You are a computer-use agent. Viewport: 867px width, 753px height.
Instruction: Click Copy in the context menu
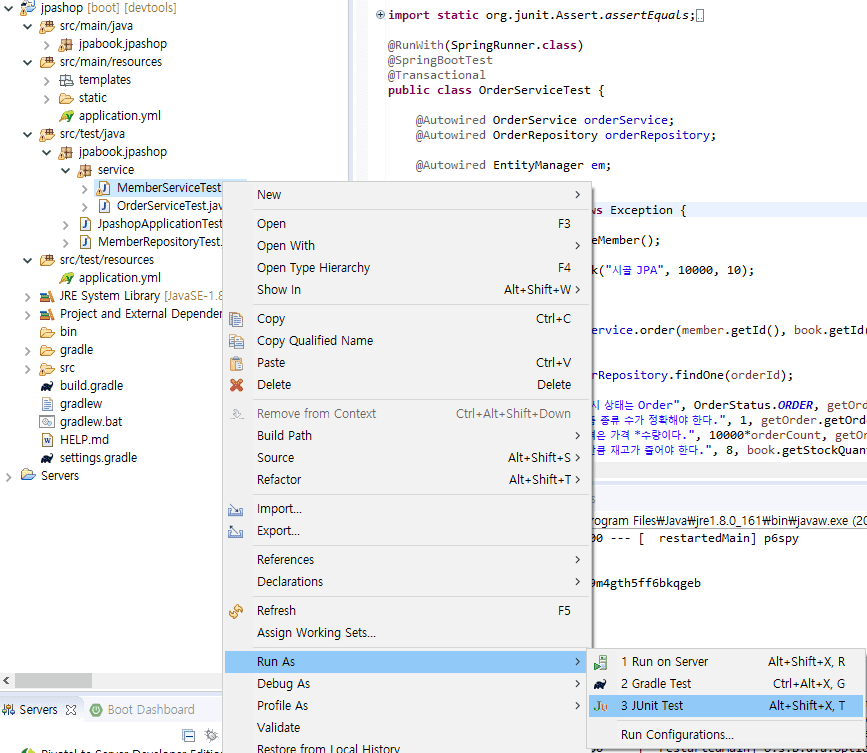[x=407, y=318]
